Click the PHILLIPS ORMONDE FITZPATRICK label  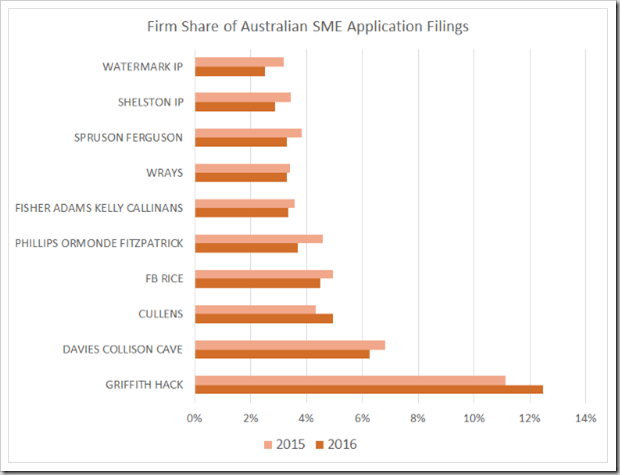pos(99,243)
